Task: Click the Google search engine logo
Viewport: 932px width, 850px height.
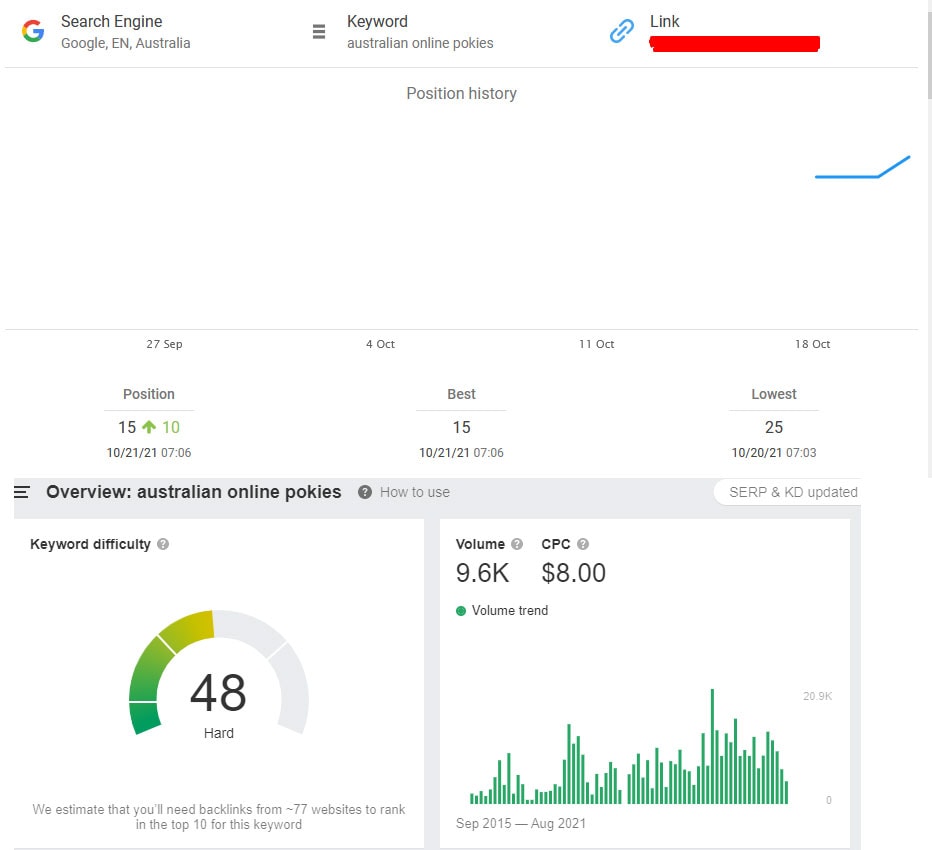Action: pos(33,31)
